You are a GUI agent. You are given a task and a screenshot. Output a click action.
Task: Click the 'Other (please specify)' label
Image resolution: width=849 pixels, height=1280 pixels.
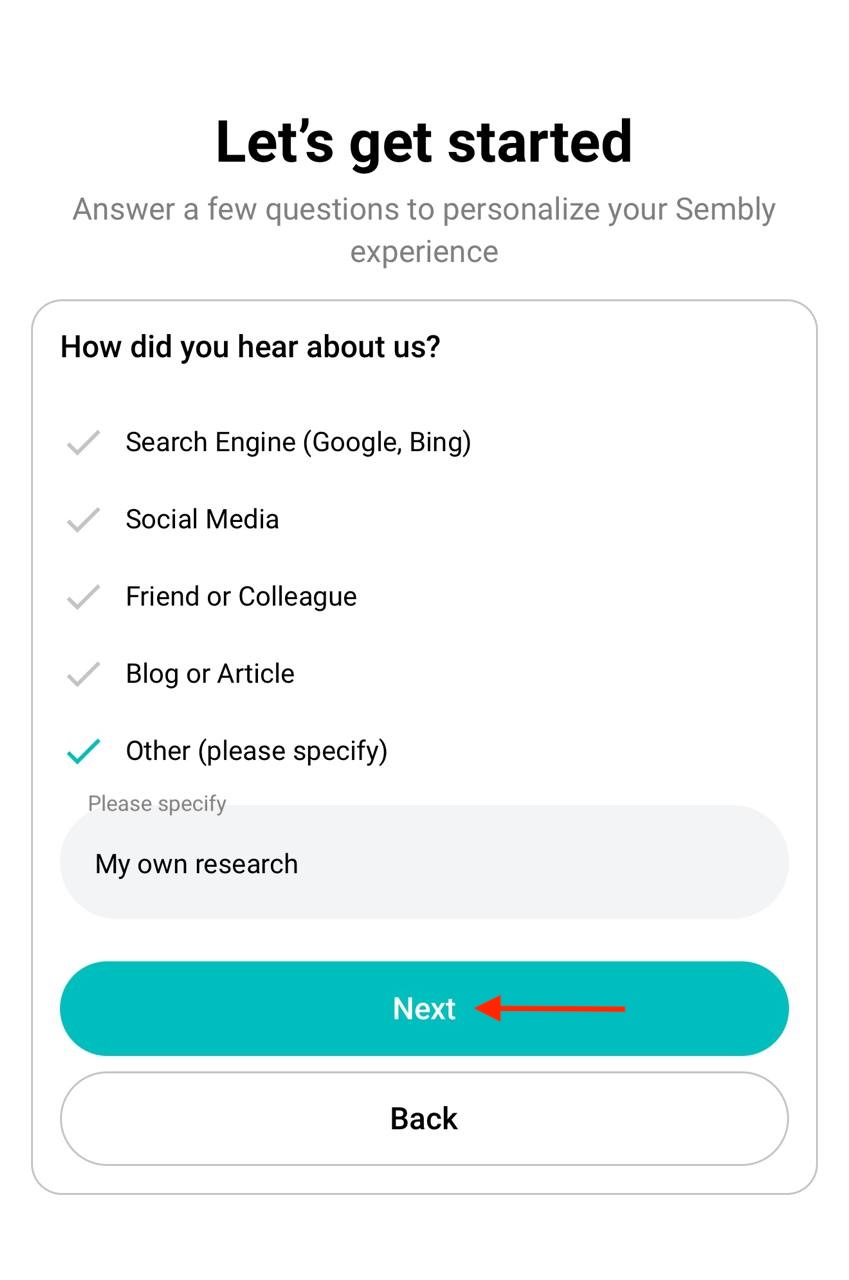pyautogui.click(x=256, y=751)
